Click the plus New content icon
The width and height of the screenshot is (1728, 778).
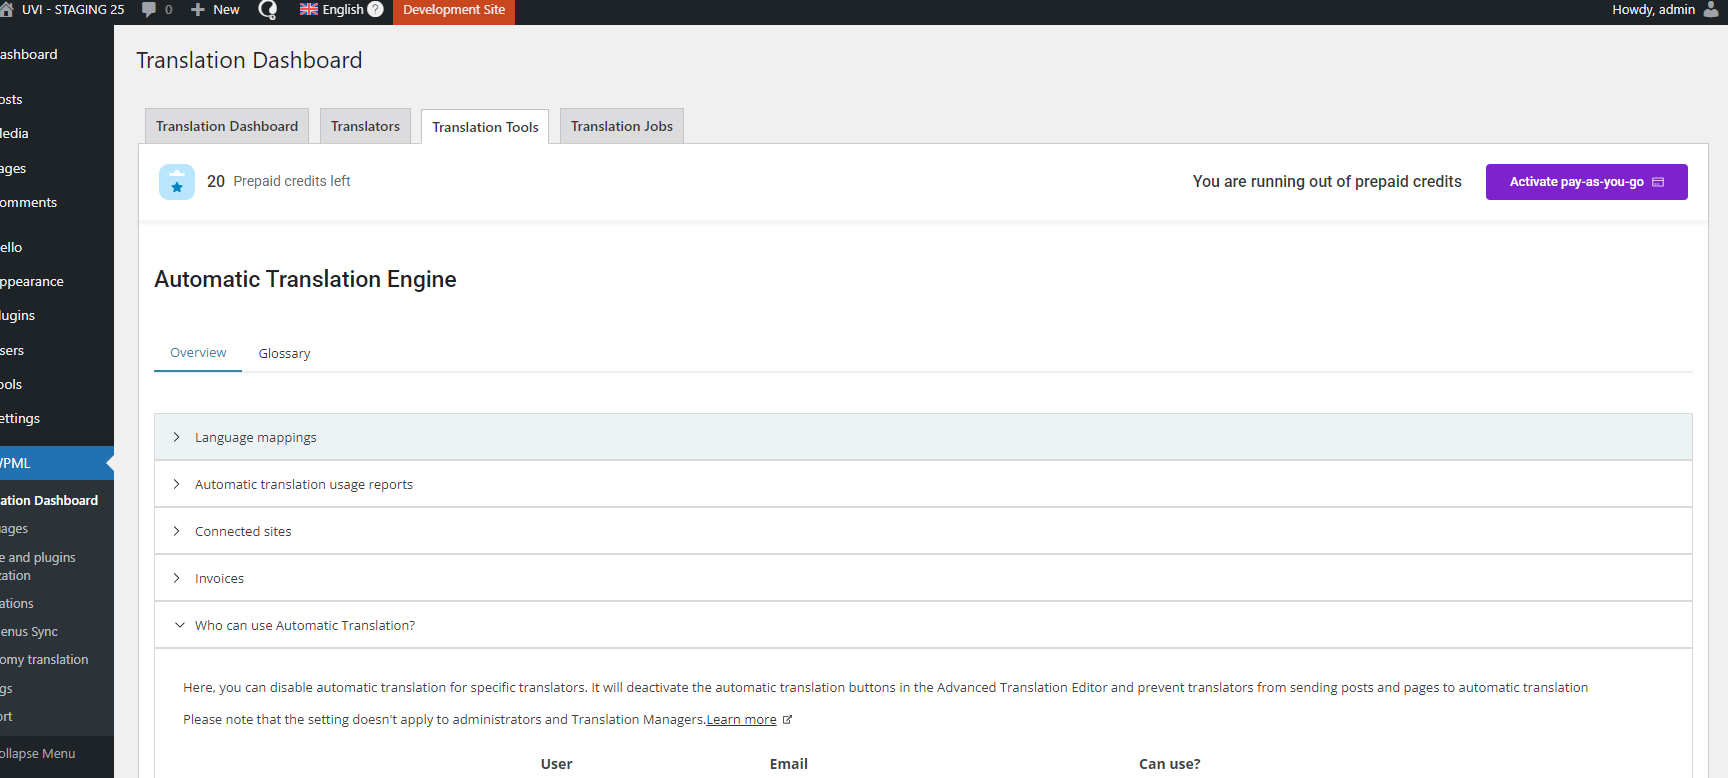pos(198,10)
